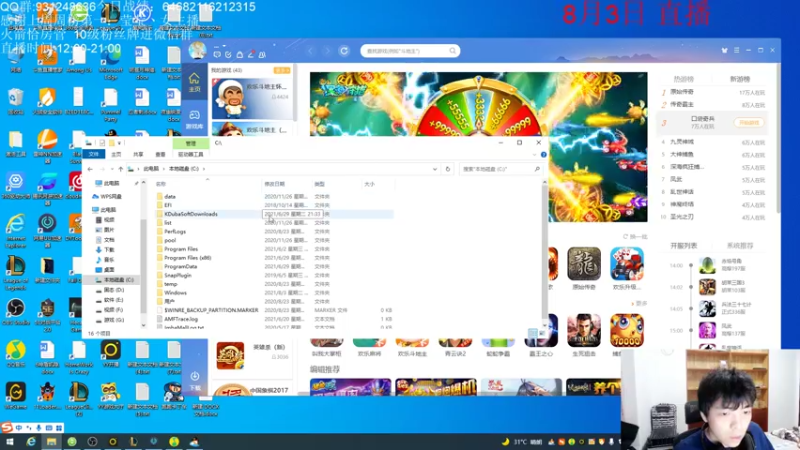This screenshot has height=450, width=800.
Task: Click the chevron after 此电脑 breadcrumb
Action: click(164, 169)
